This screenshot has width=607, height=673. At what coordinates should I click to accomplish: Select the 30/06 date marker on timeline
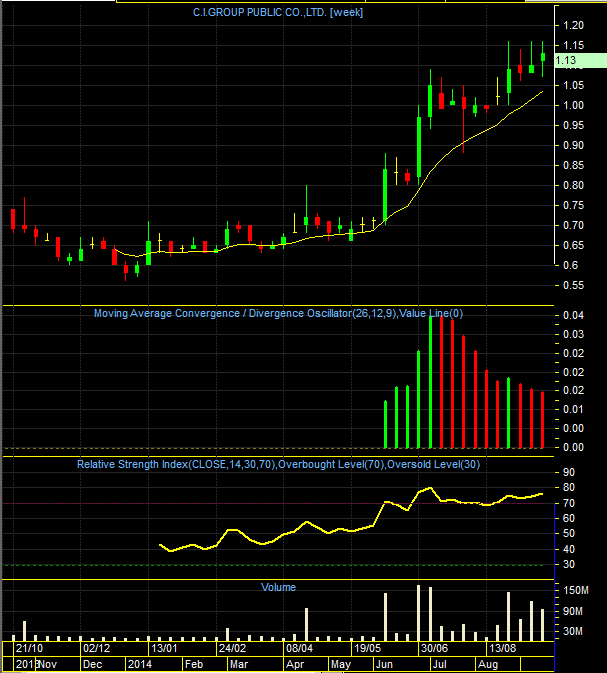(x=434, y=648)
